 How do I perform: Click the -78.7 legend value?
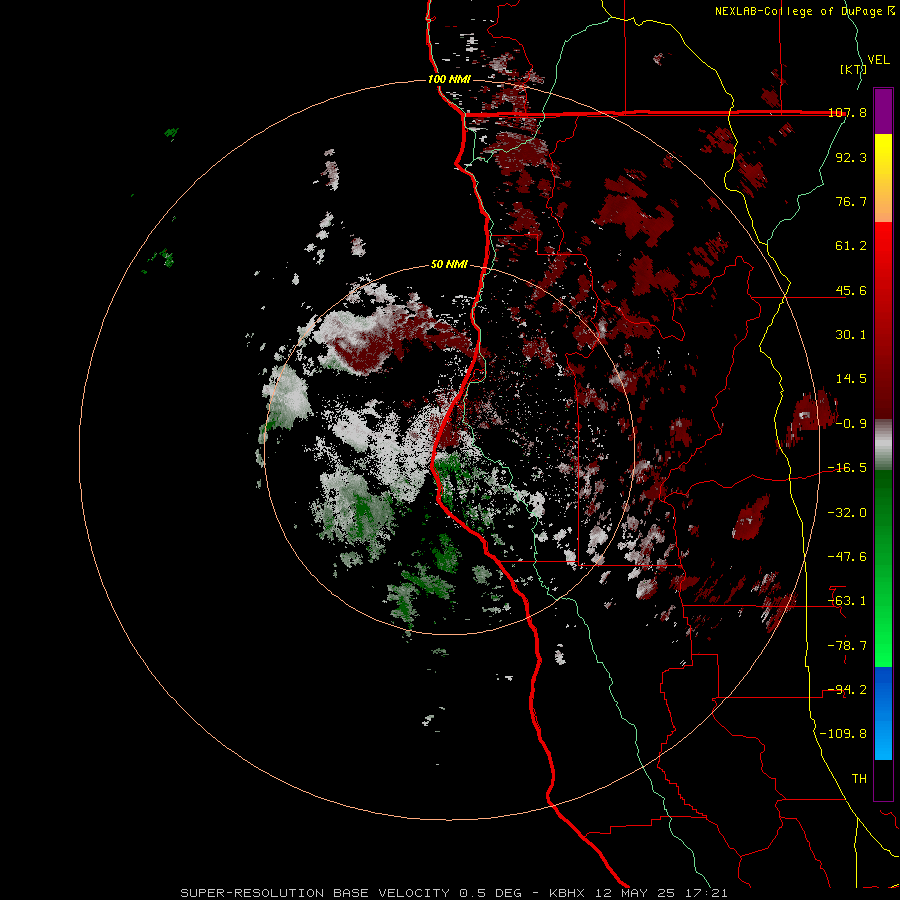point(847,645)
